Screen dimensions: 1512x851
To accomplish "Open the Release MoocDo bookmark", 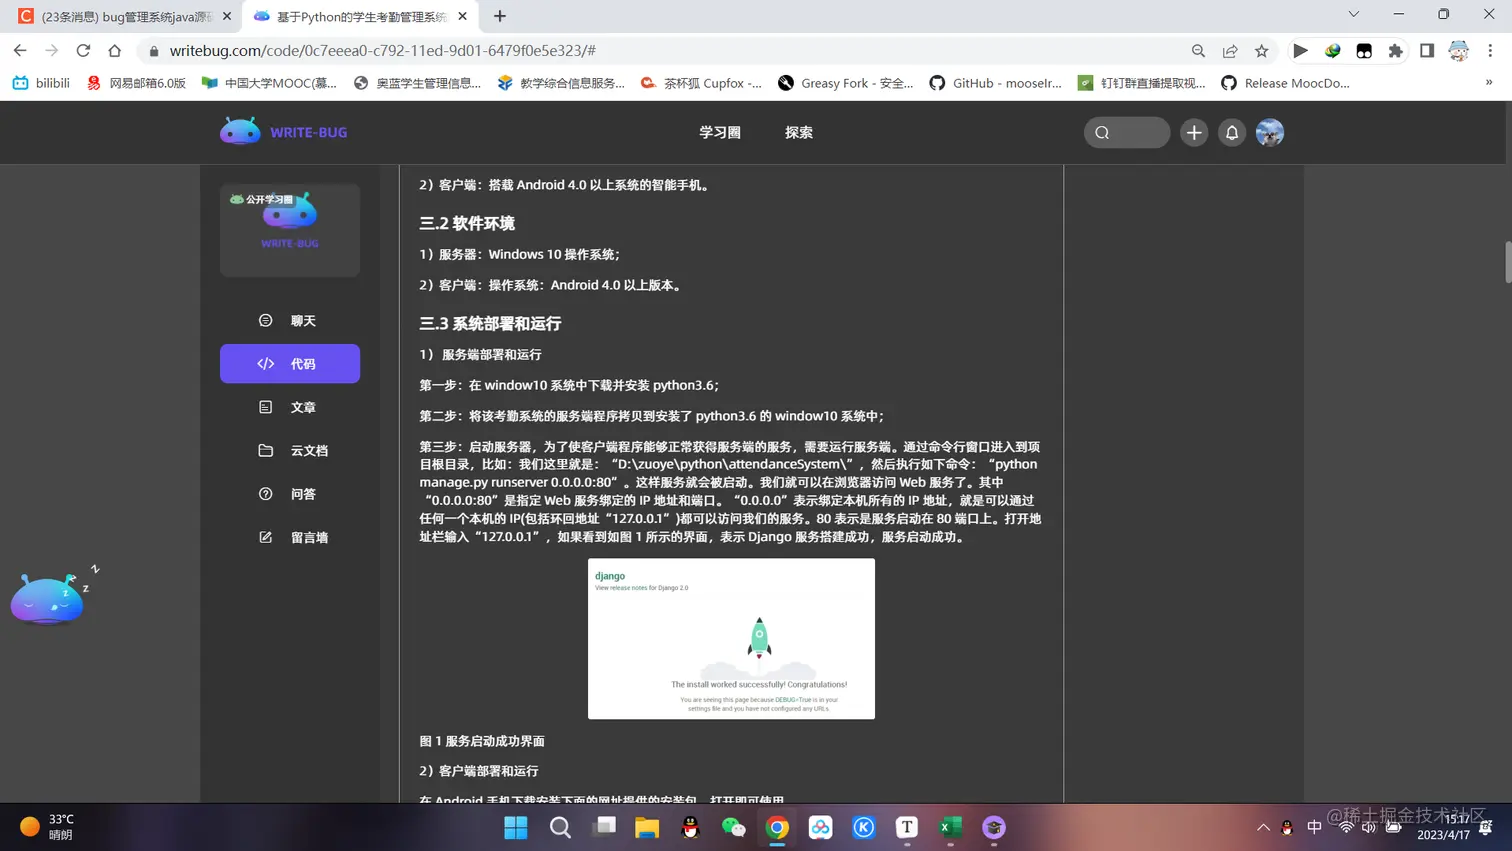I will click(1286, 83).
